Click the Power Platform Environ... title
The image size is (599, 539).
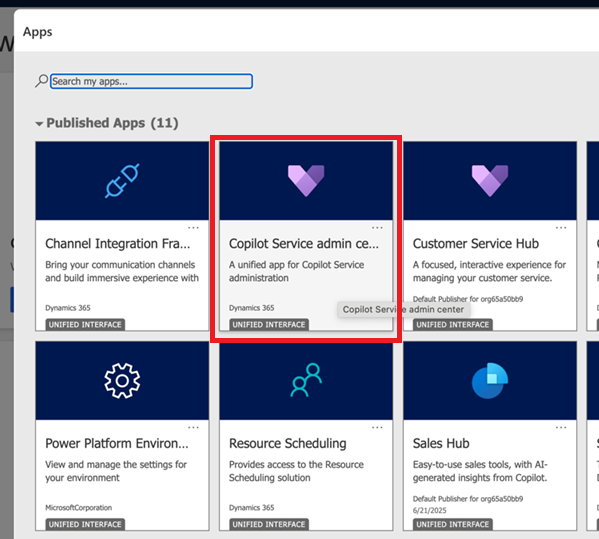tap(117, 444)
